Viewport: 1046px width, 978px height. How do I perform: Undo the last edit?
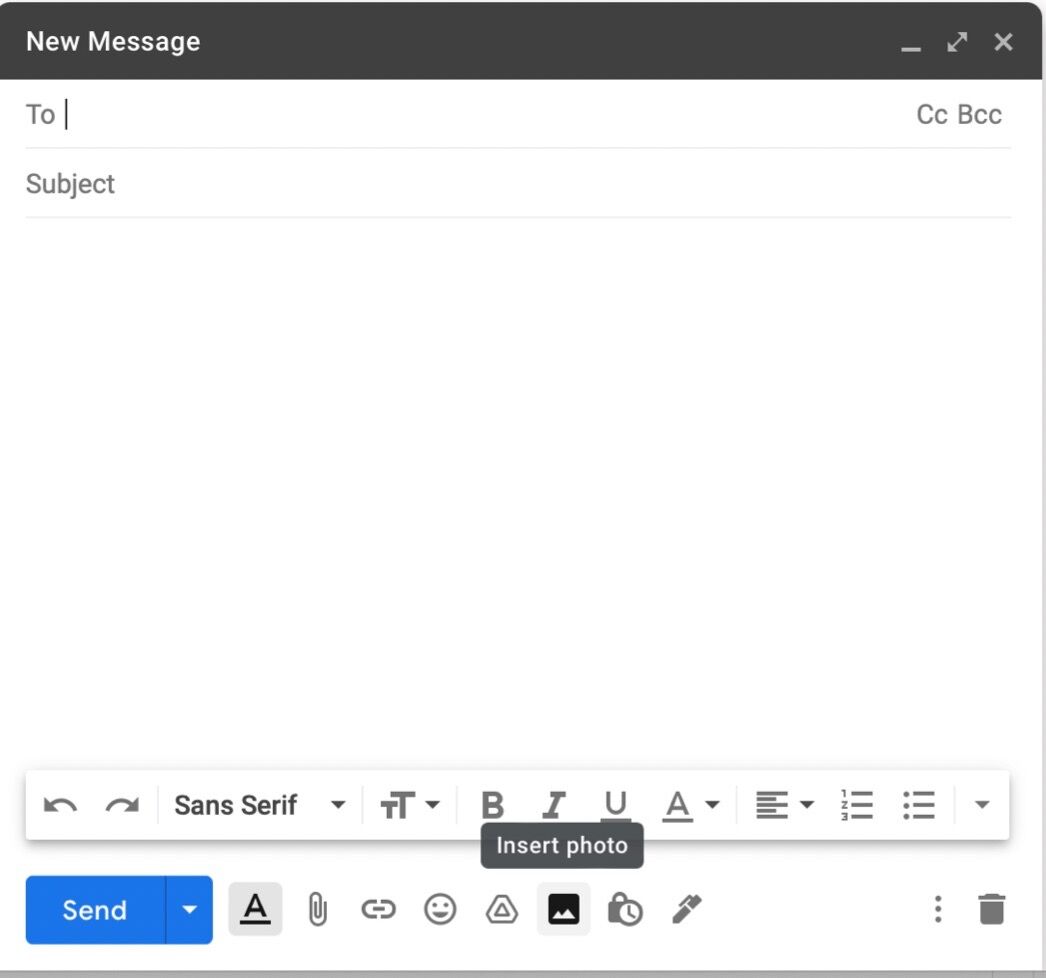(60, 804)
